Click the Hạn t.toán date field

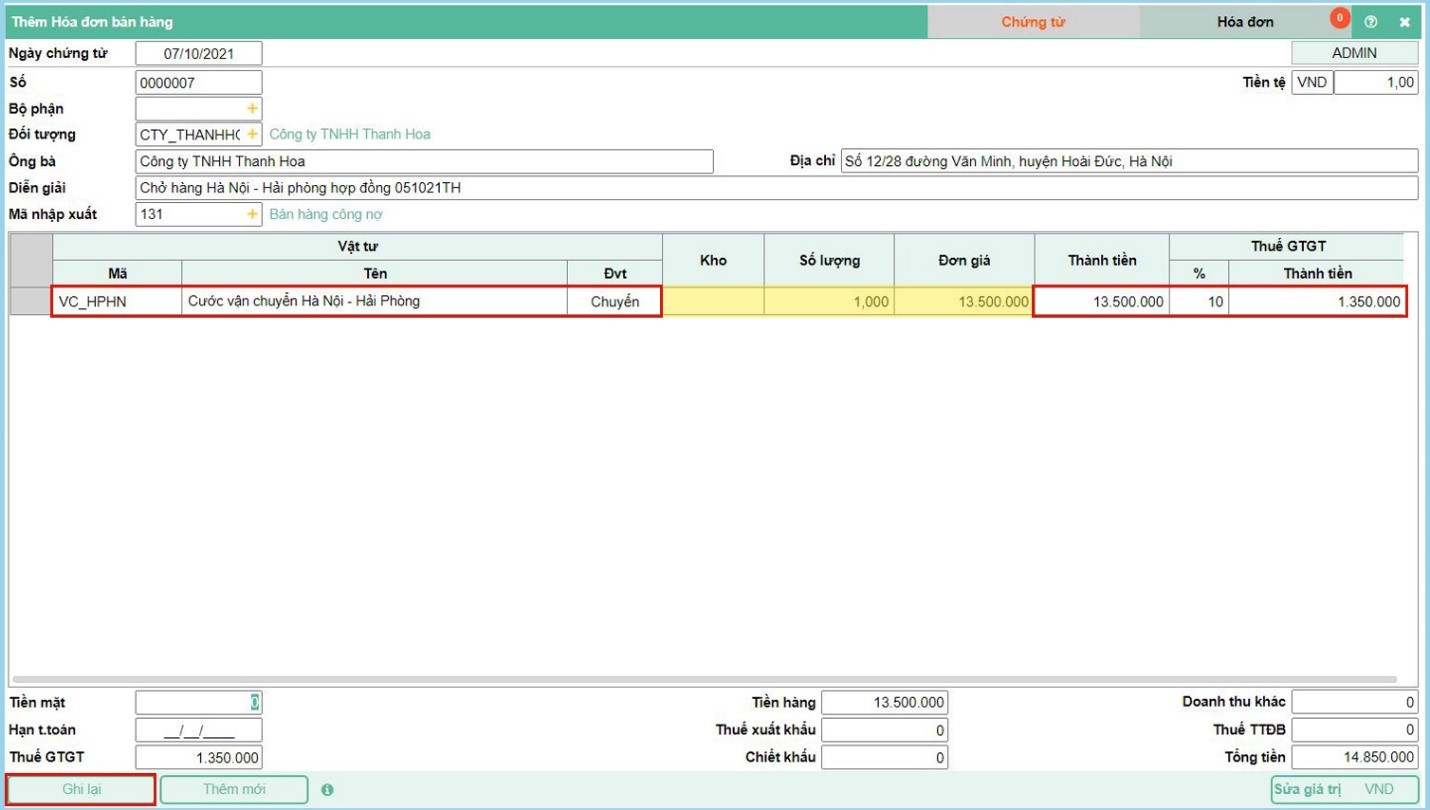point(199,730)
